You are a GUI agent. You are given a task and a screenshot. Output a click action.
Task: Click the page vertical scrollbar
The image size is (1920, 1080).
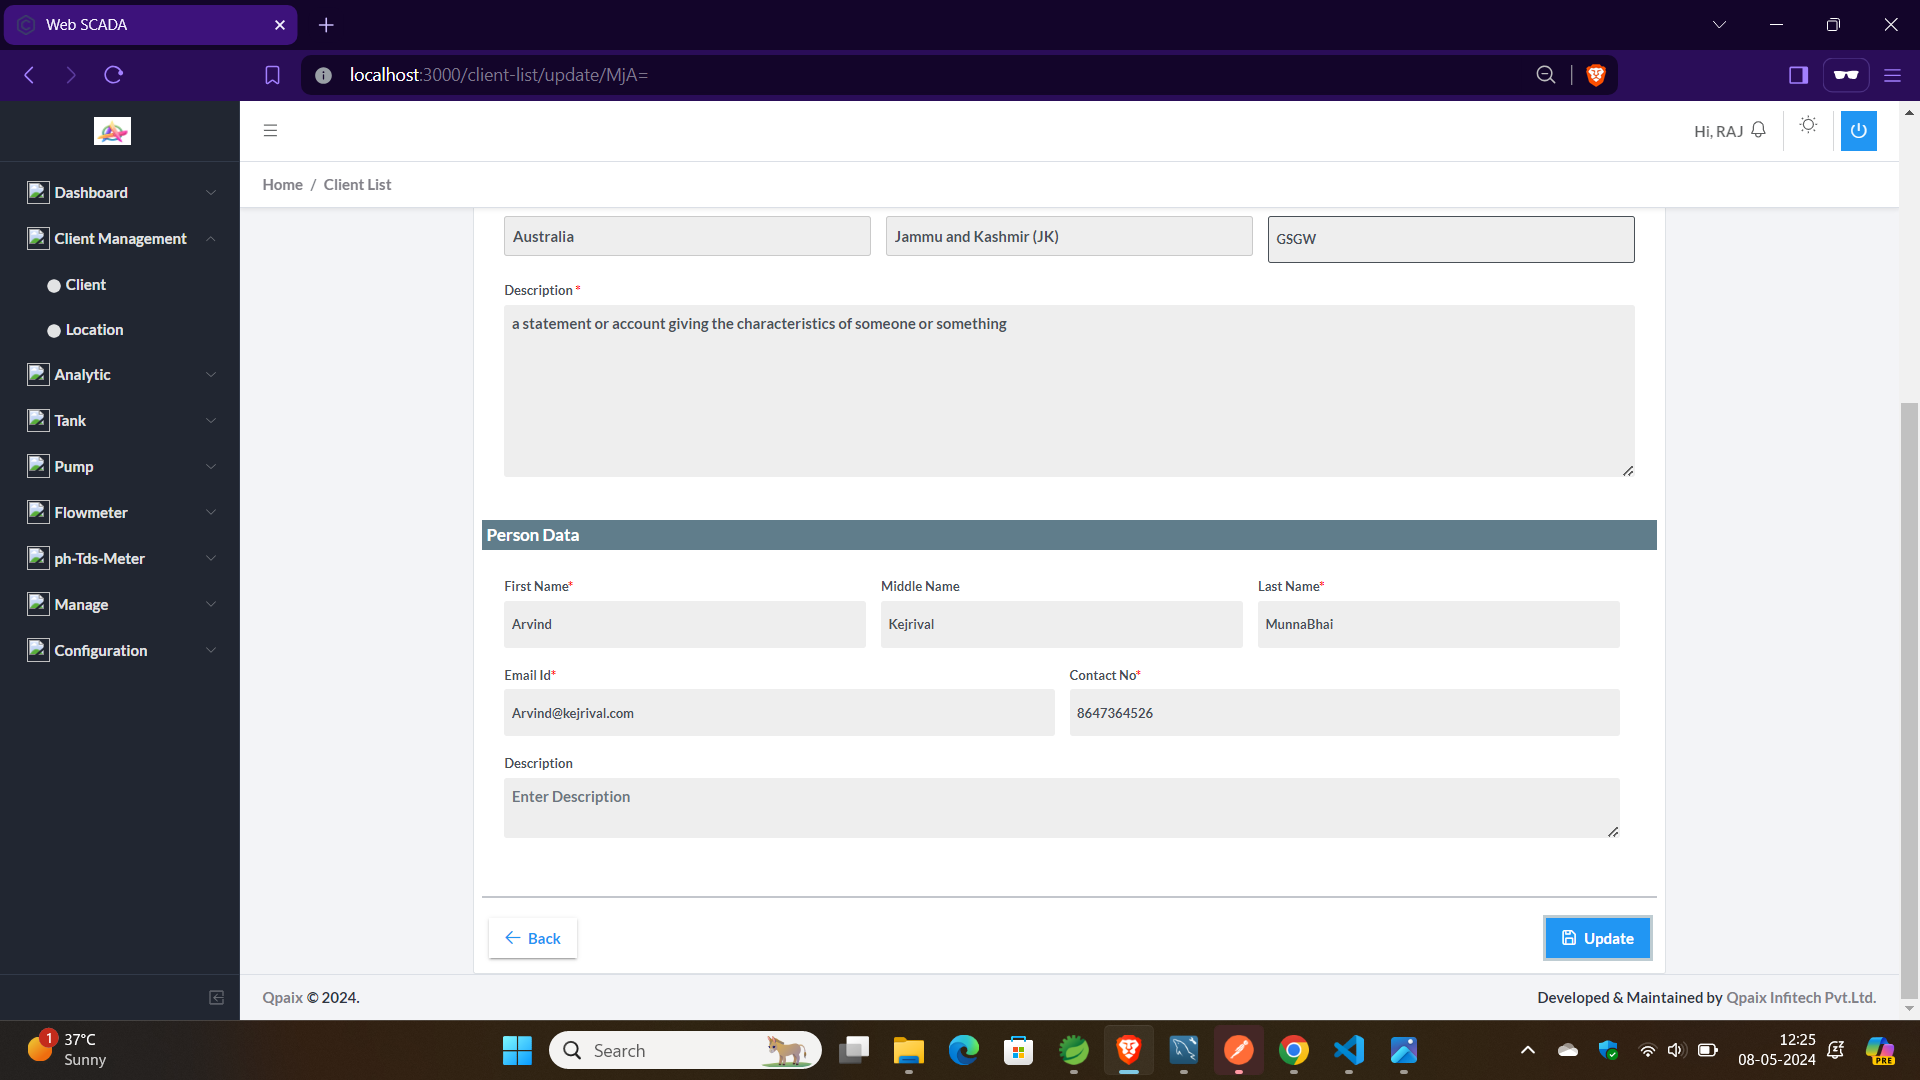pyautogui.click(x=1909, y=700)
